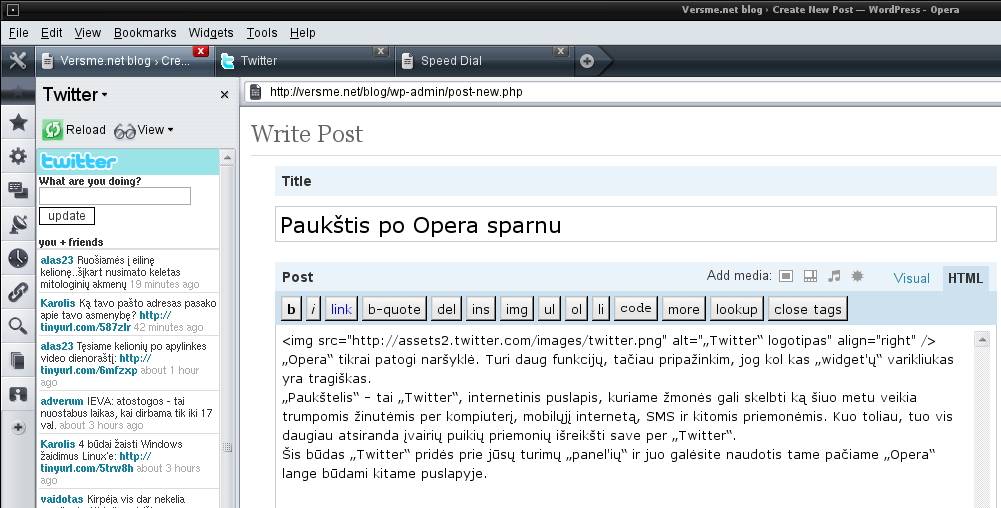Screen dimensions: 1001x508
Task: Click the lookup button
Action: 736,309
